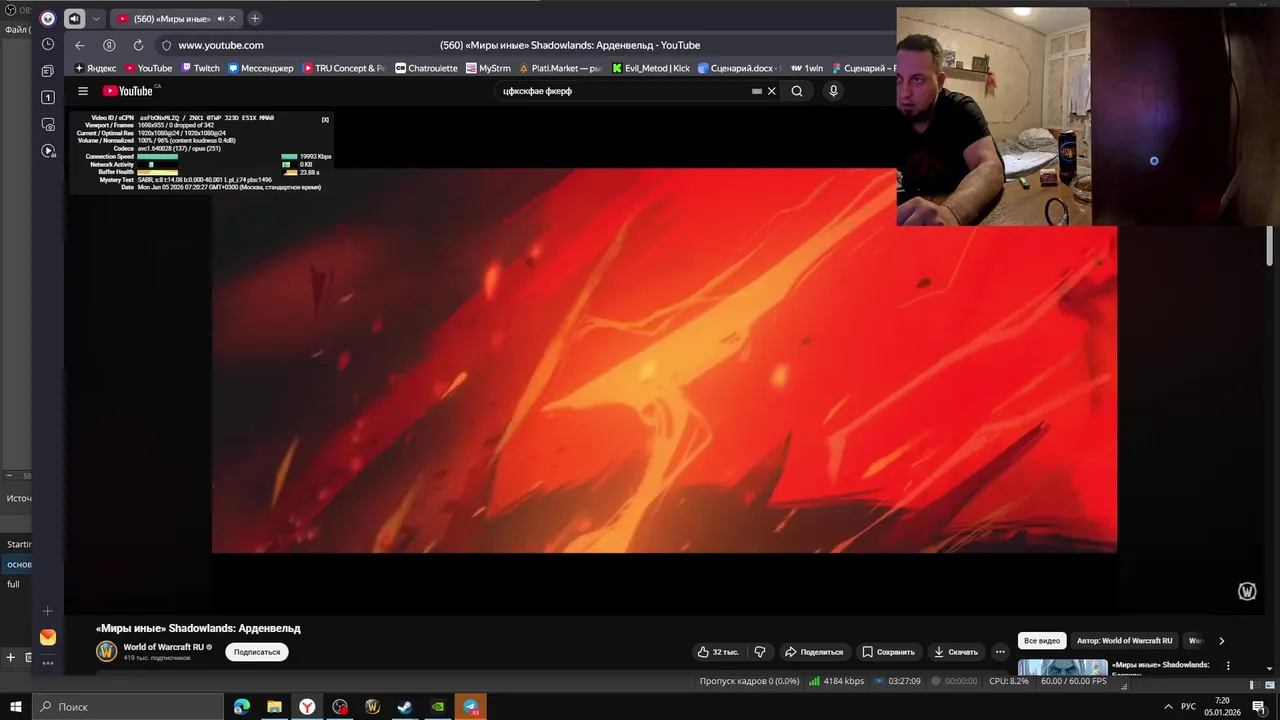Add sidebar app with plus icon
1280x720 pixels.
(x=47, y=611)
